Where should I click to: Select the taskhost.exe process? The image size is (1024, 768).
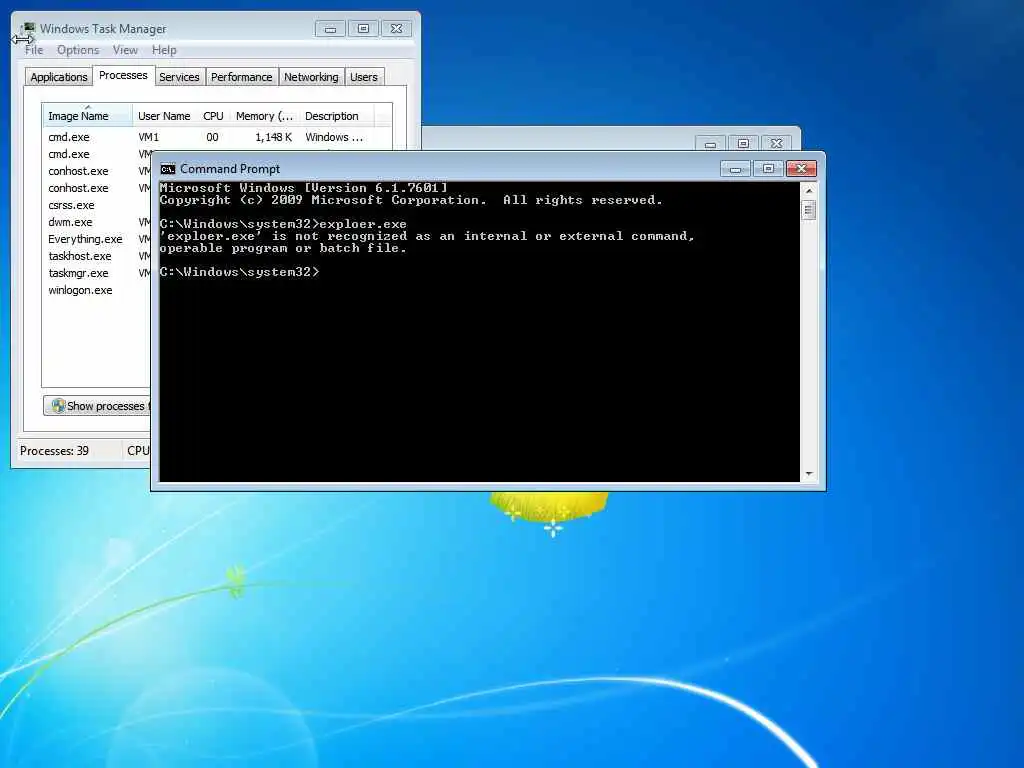(x=97, y=256)
